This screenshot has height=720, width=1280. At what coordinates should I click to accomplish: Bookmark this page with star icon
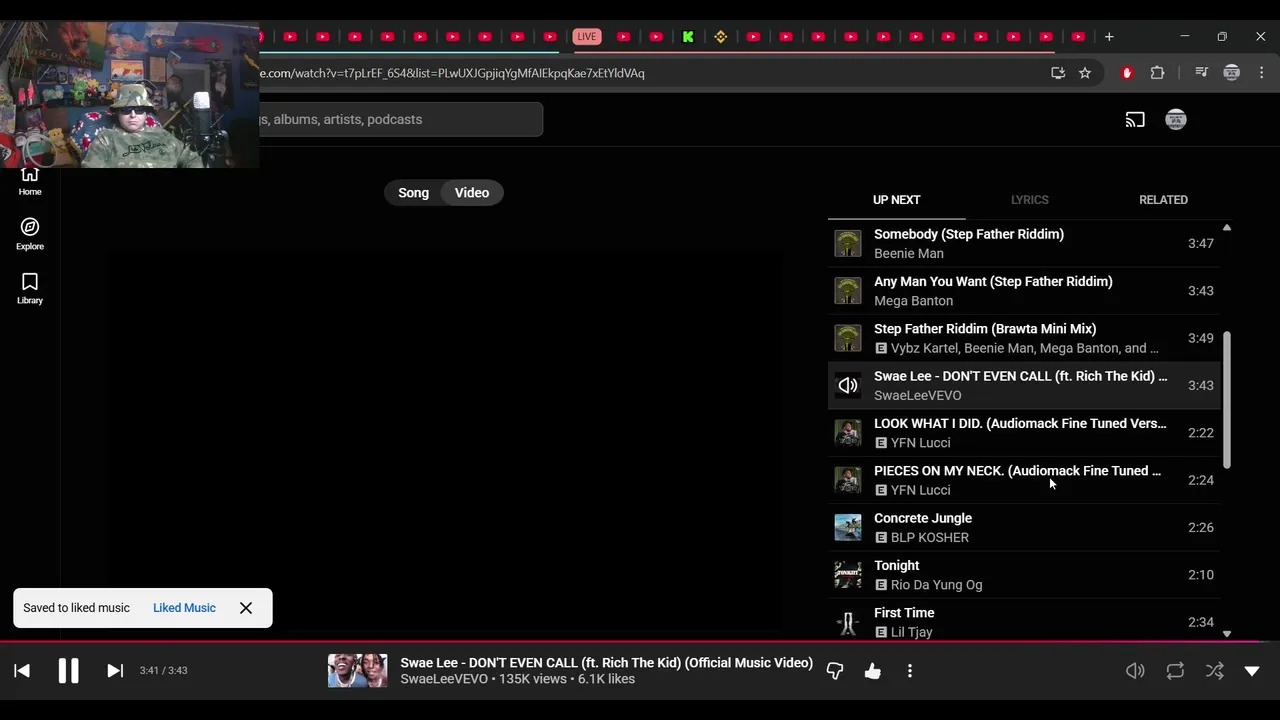[1085, 73]
